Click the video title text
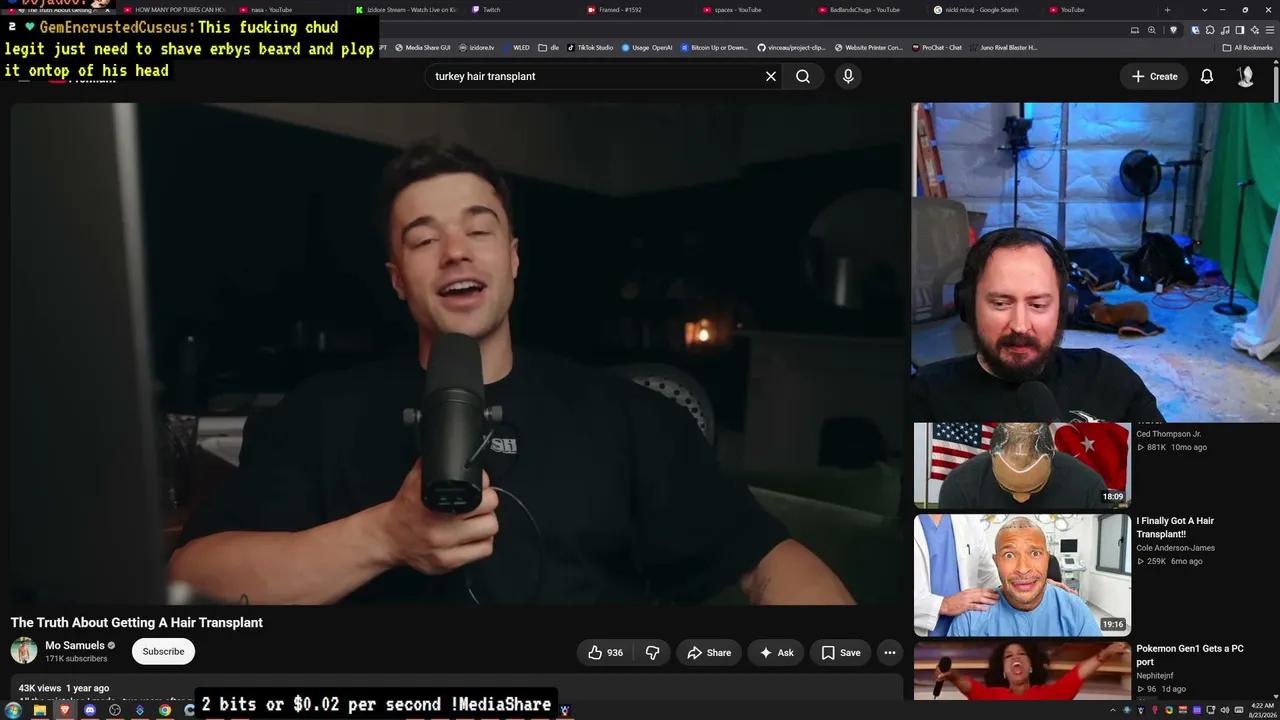Image resolution: width=1280 pixels, height=720 pixels. [137, 622]
